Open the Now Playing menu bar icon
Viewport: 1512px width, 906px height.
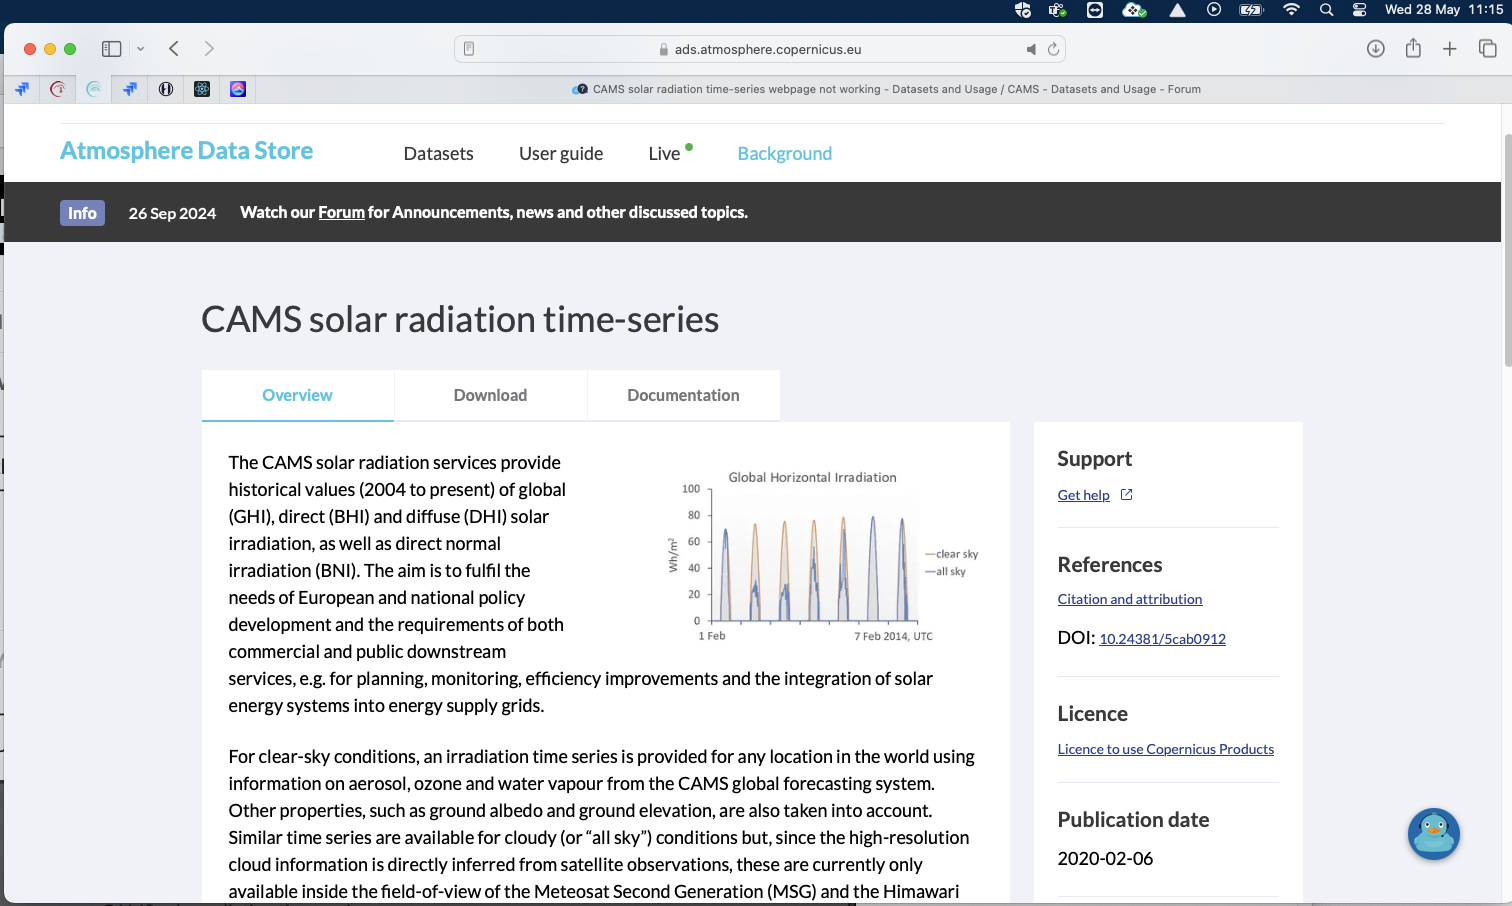point(1214,10)
